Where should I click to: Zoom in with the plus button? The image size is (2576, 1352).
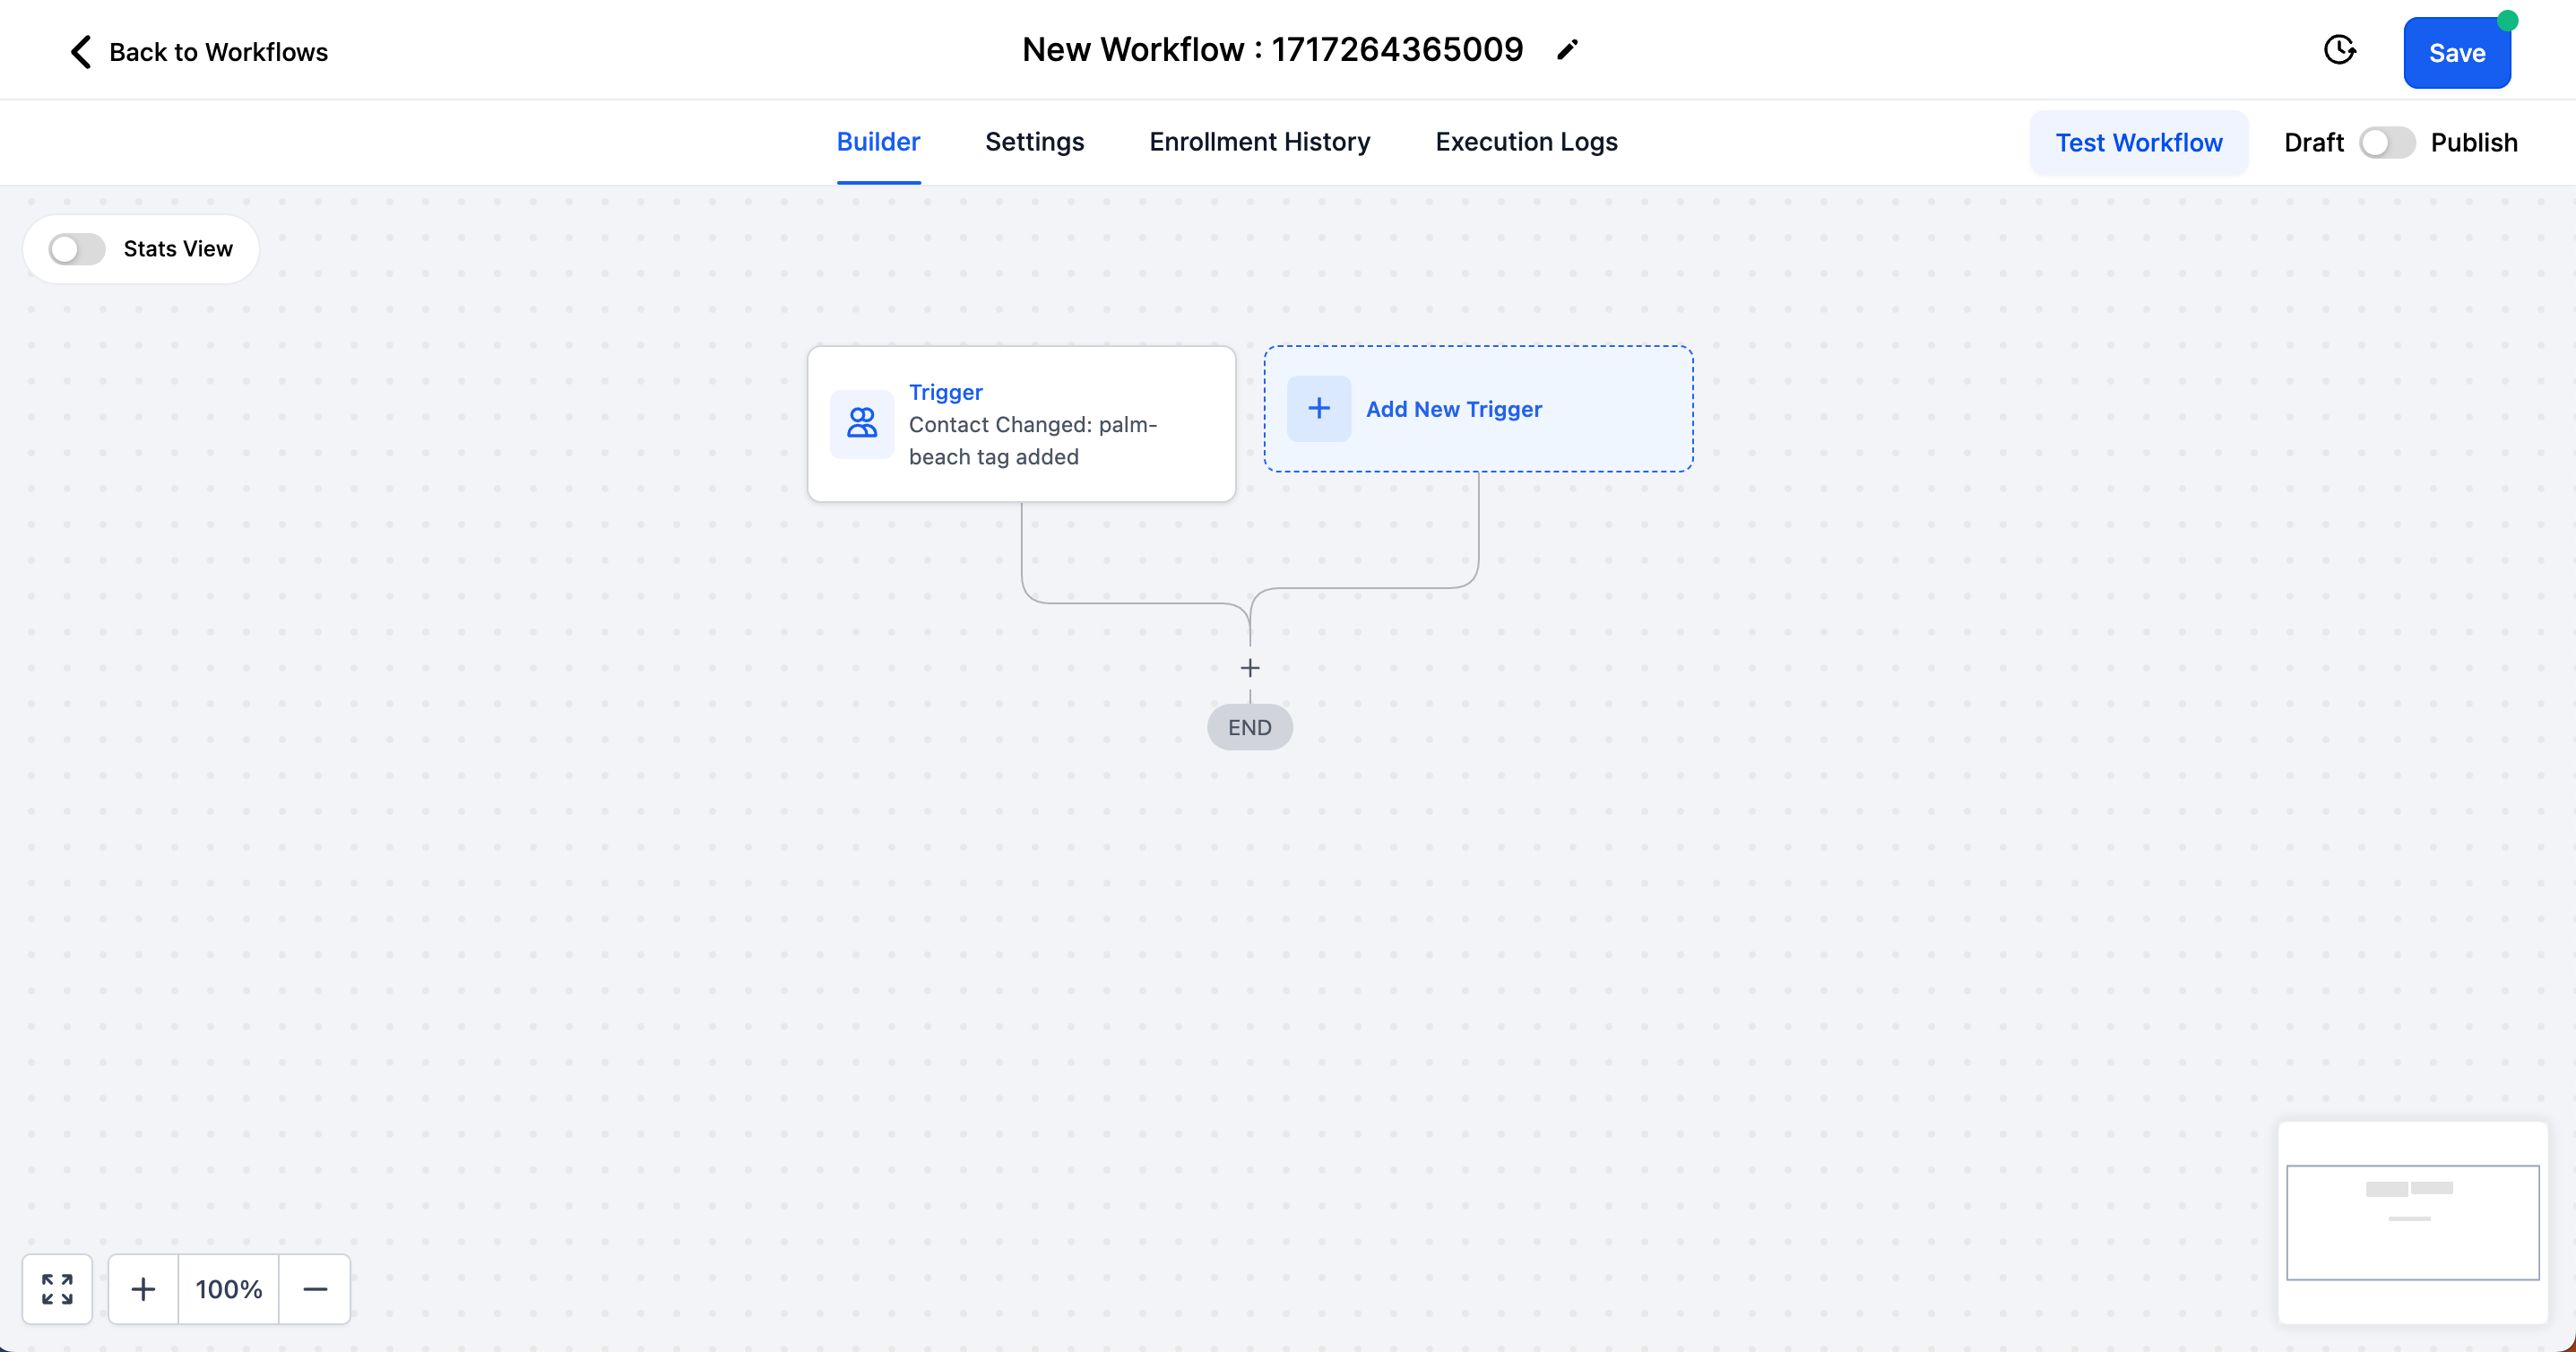click(143, 1289)
